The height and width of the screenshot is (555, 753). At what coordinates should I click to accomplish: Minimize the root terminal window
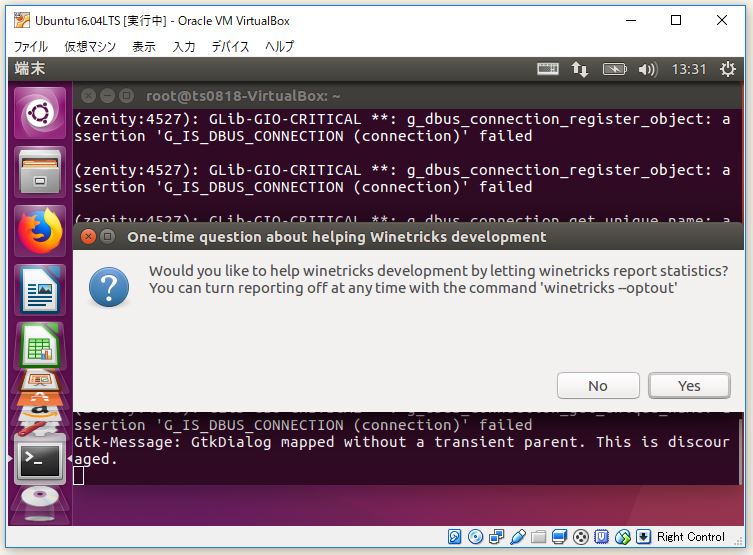107,96
